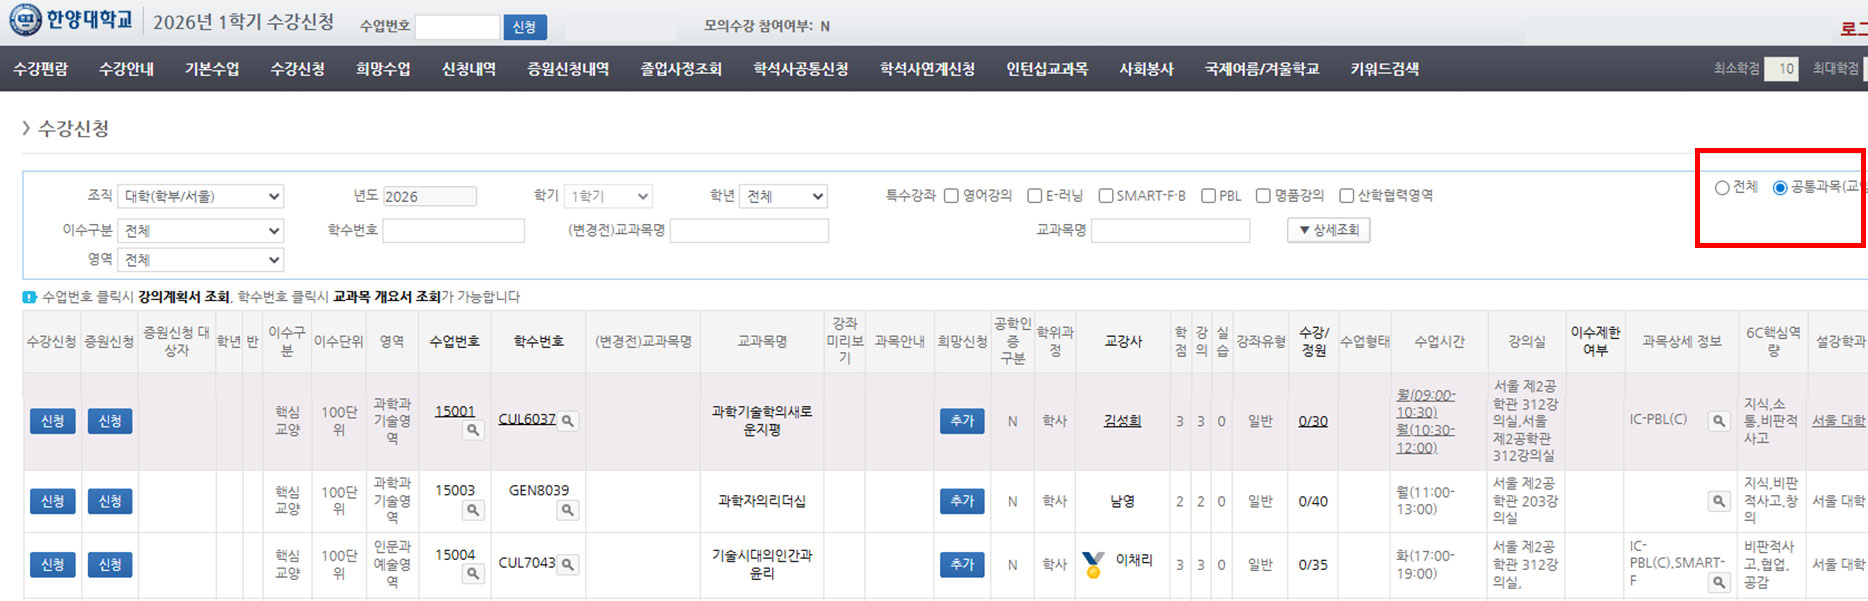
Task: Click 추가 for 기술시대의인간과윤리
Action: tap(962, 564)
